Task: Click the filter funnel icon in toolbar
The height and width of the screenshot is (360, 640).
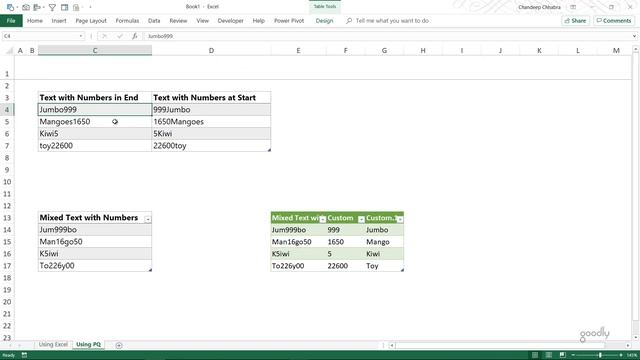Action: pyautogui.click(x=52, y=7)
